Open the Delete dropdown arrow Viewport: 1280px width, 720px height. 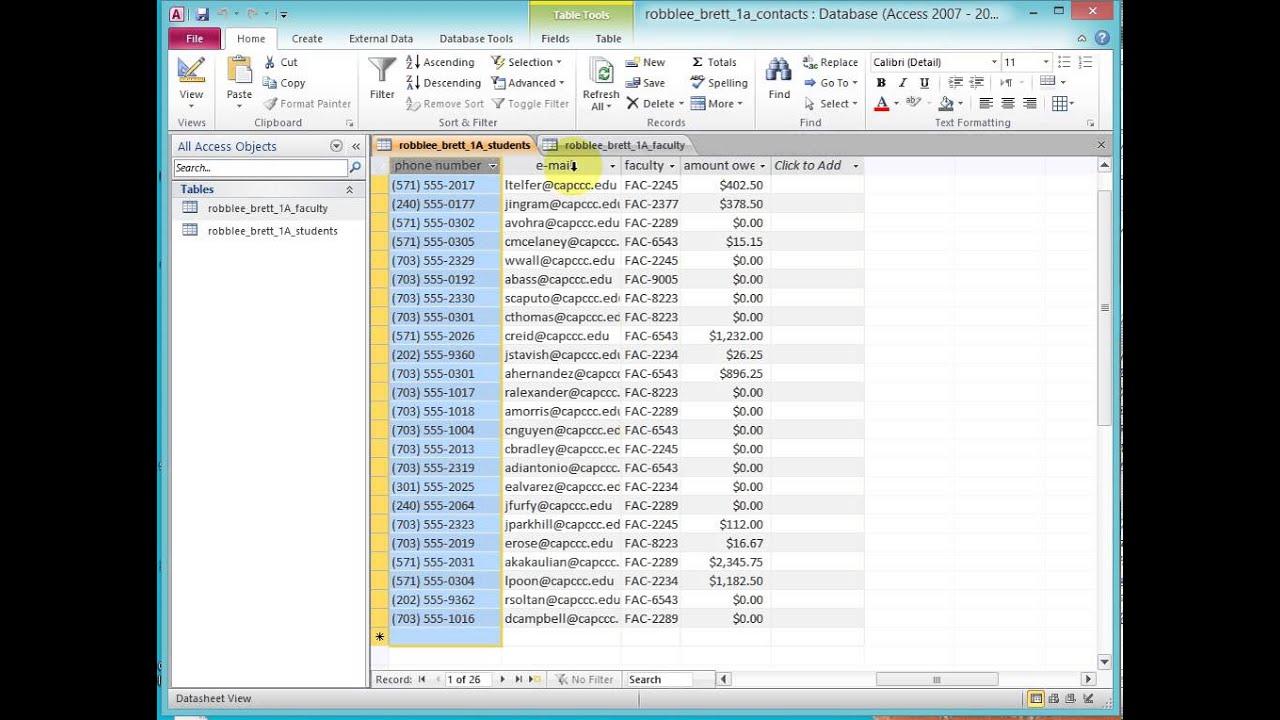coord(681,104)
